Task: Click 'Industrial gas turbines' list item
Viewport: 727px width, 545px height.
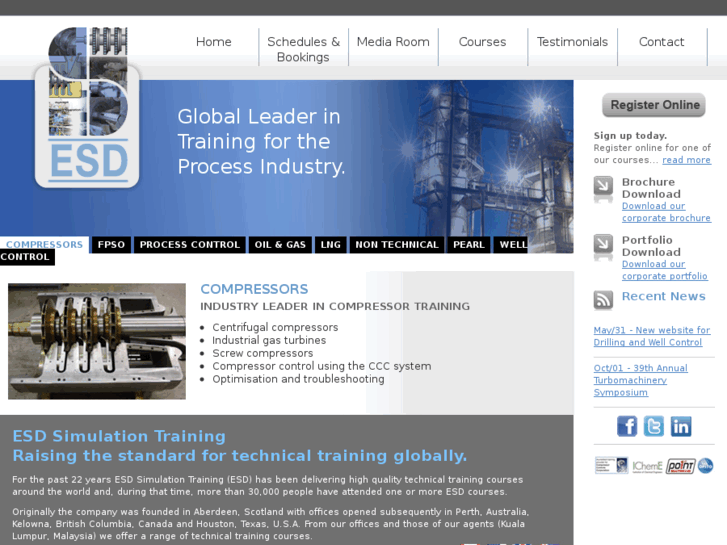Action: coord(269,340)
